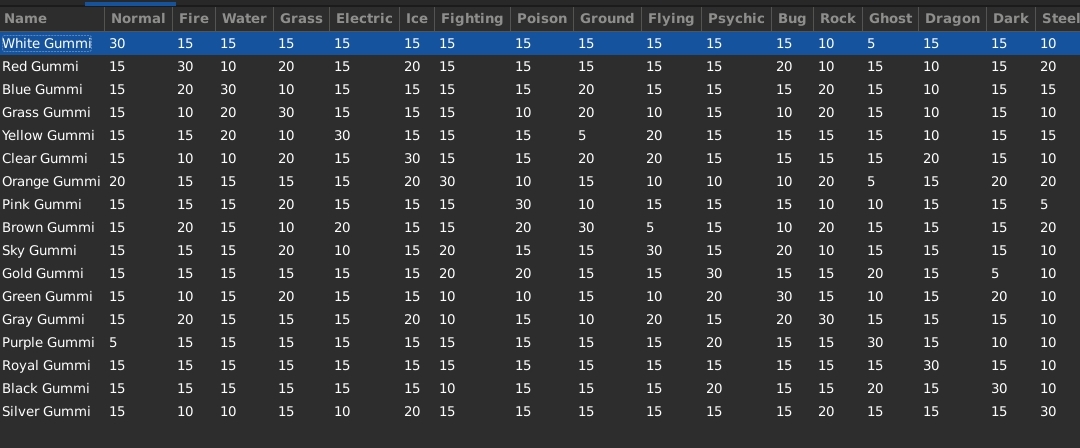Click the Silver Gummi name cell
This screenshot has width=1080, height=448.
pos(46,411)
